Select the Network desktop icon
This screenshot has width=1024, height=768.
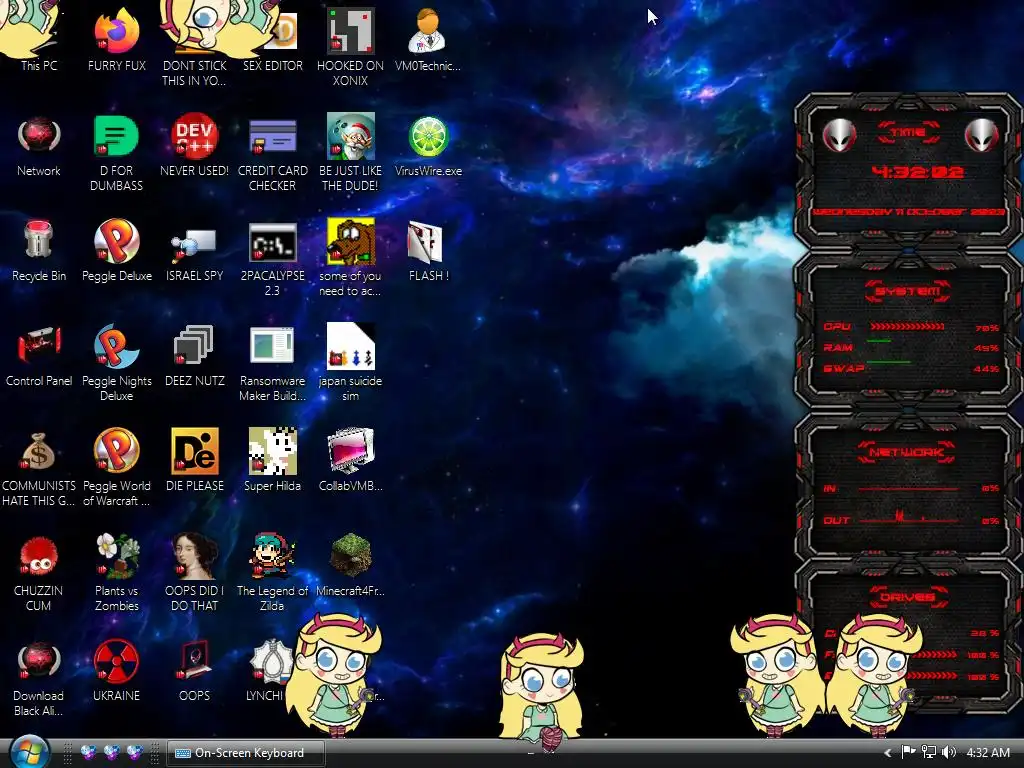[x=39, y=145]
